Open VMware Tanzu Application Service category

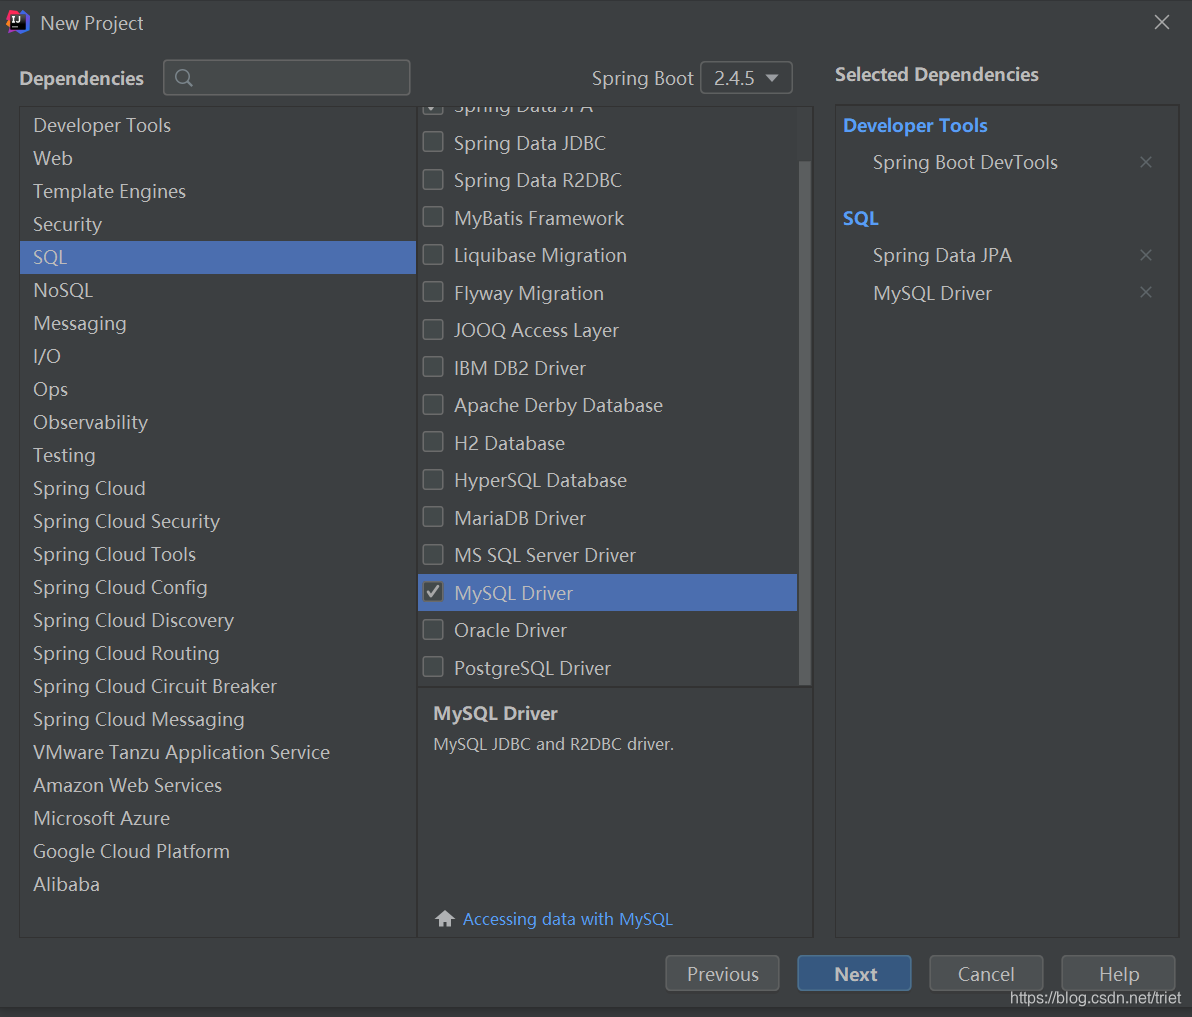(x=217, y=752)
